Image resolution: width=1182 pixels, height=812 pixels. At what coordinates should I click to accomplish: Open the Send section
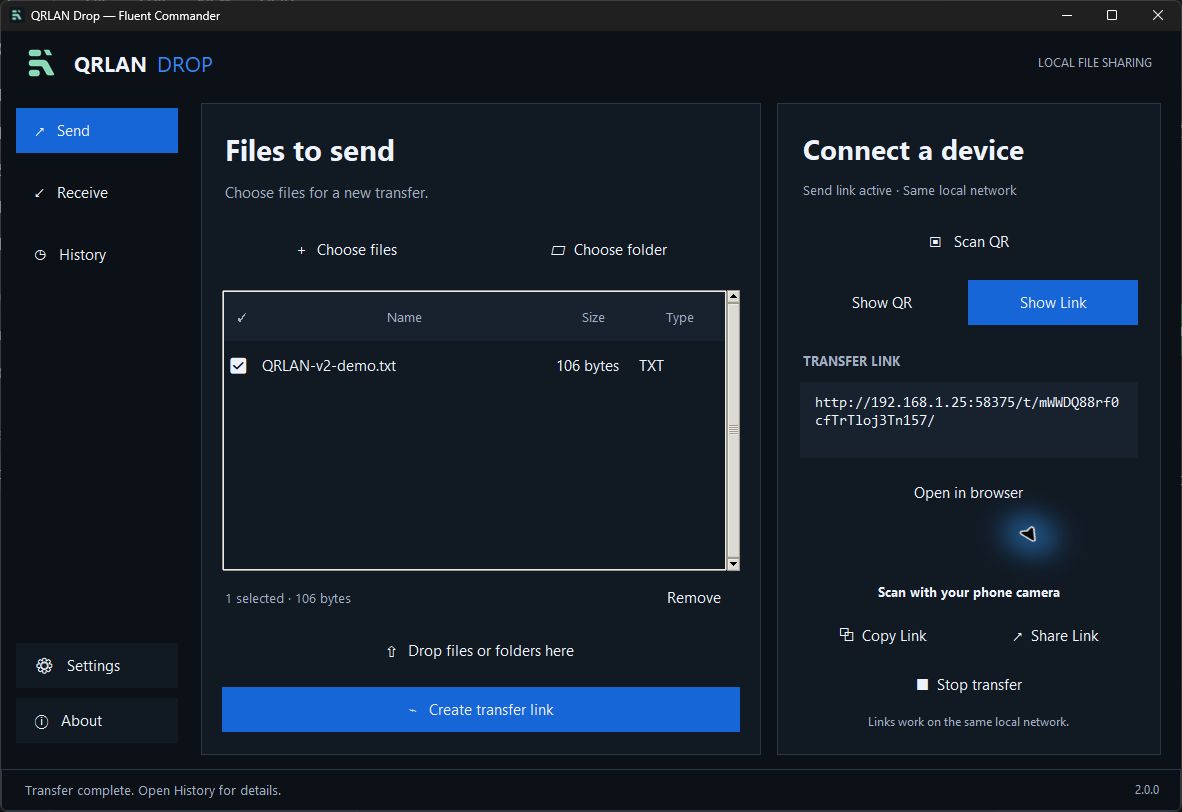96,130
